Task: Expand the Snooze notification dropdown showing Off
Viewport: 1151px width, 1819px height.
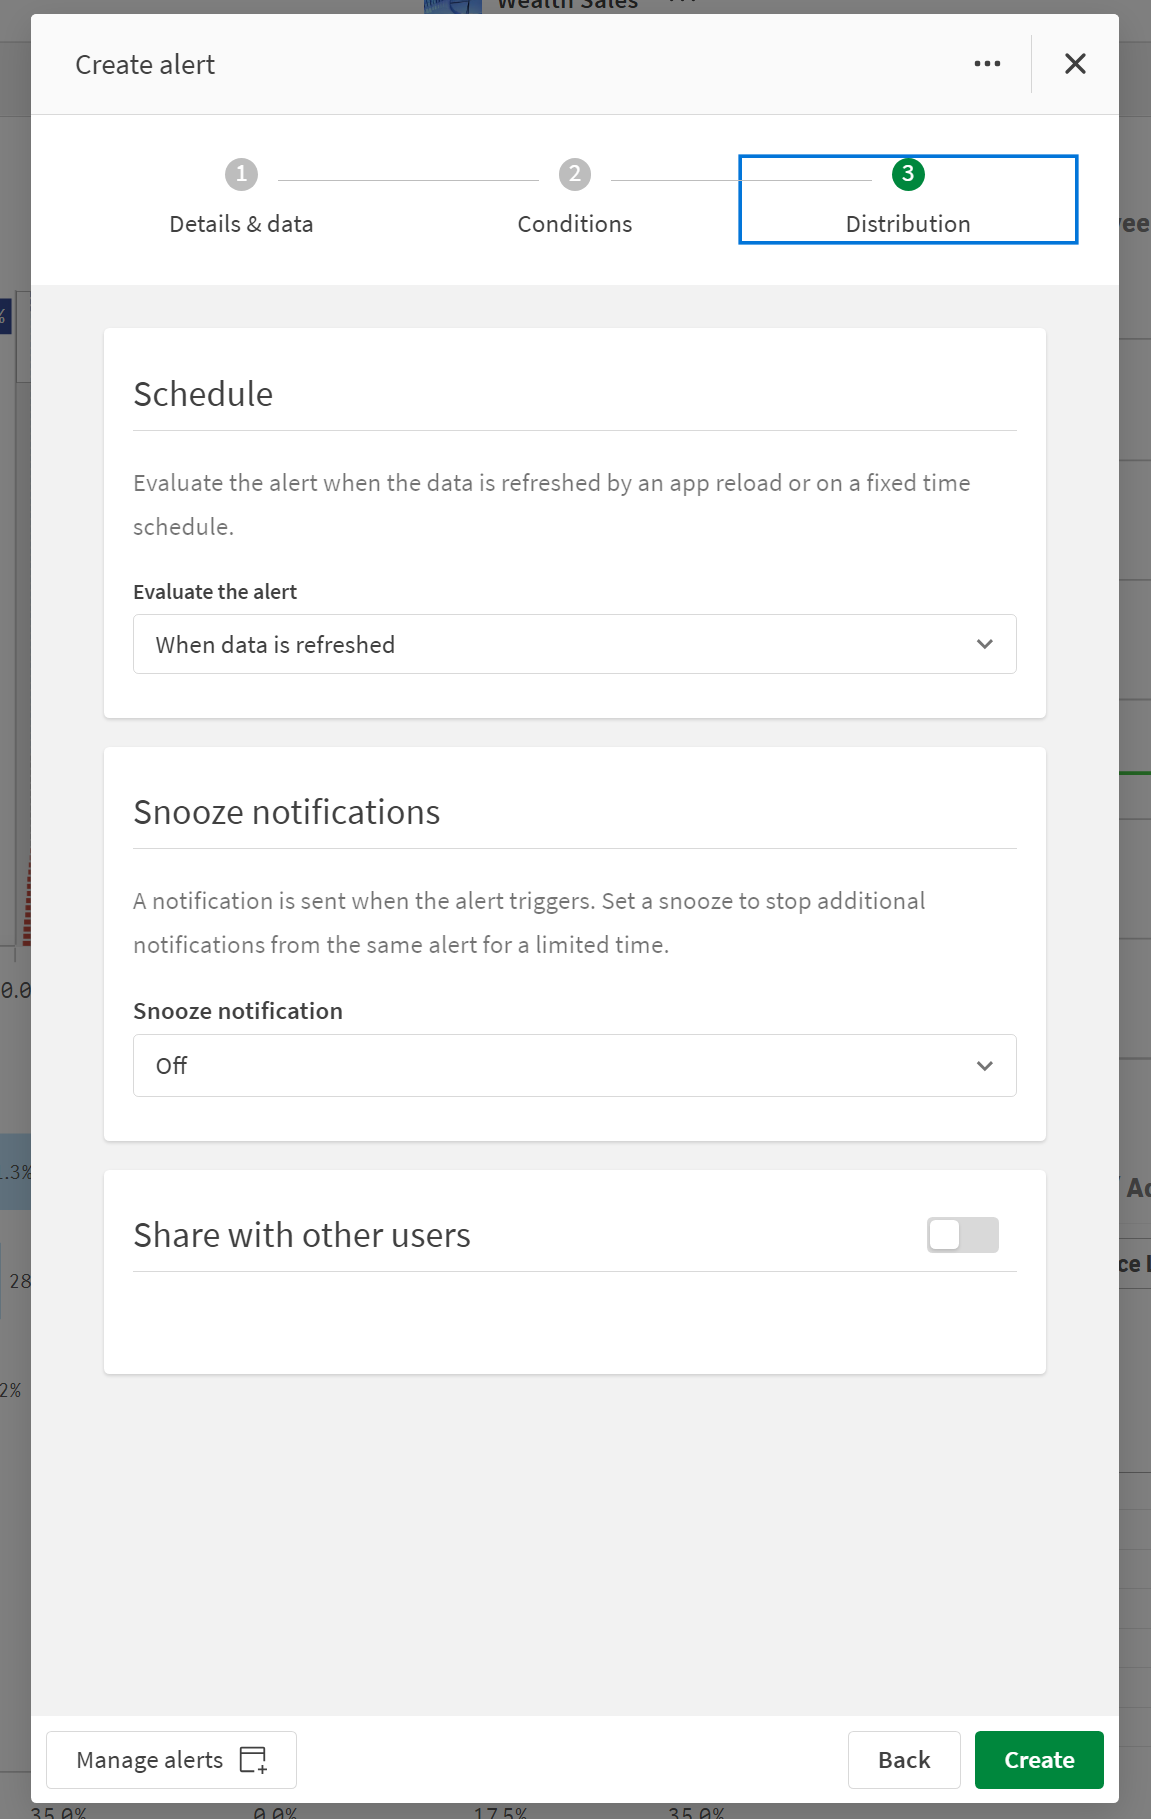Action: pos(574,1065)
